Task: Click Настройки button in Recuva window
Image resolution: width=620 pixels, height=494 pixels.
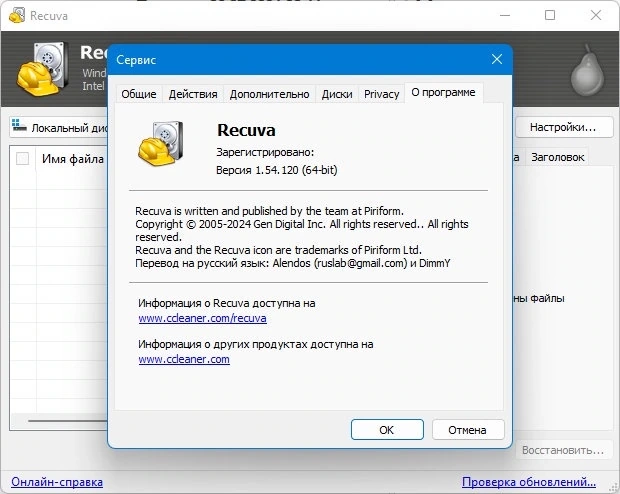Action: tap(563, 127)
